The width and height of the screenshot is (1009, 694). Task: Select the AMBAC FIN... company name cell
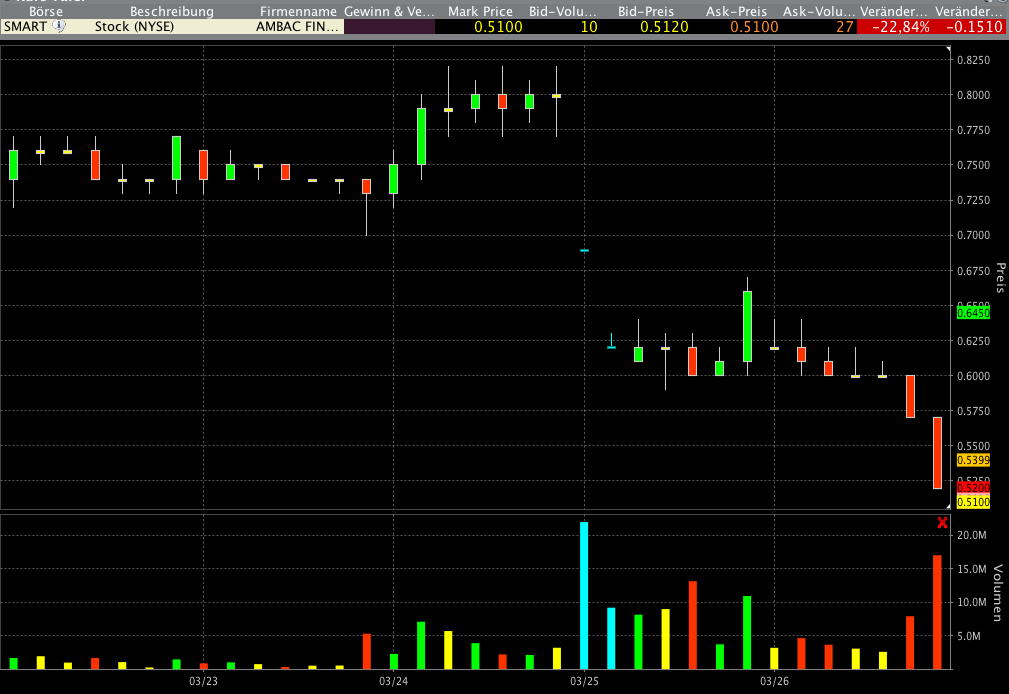[x=297, y=26]
